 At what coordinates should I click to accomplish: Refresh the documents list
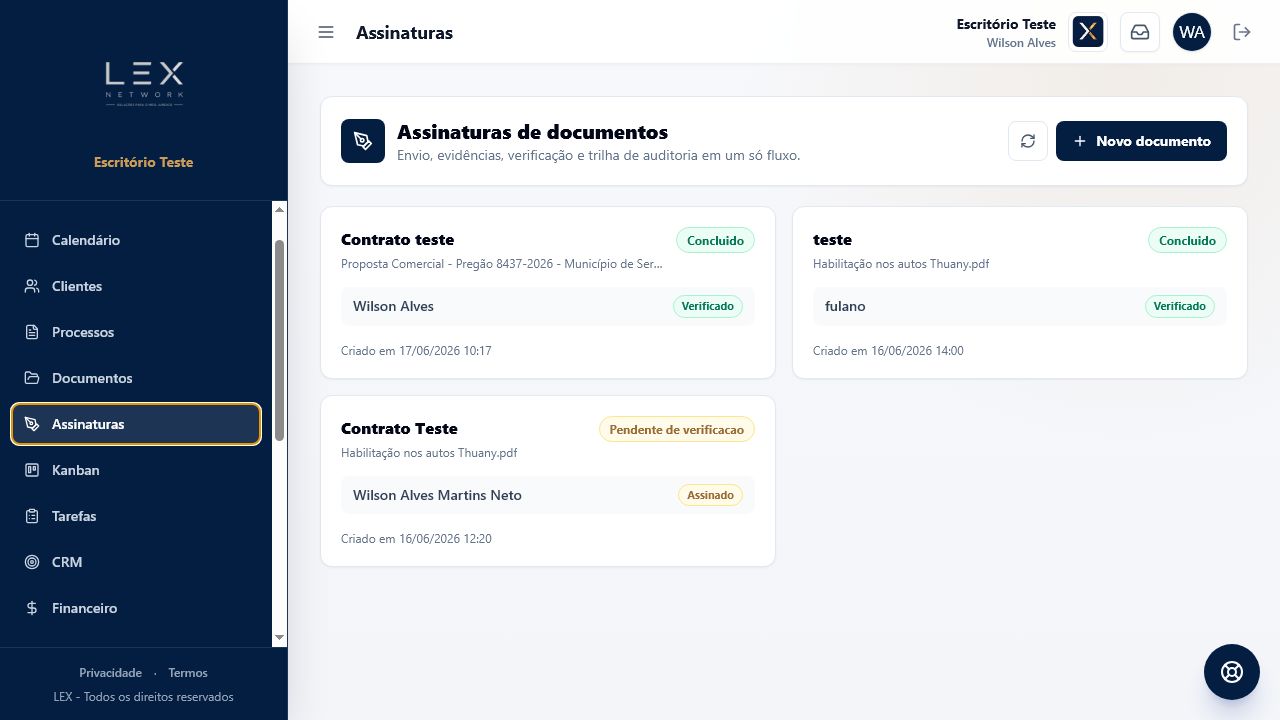point(1028,141)
